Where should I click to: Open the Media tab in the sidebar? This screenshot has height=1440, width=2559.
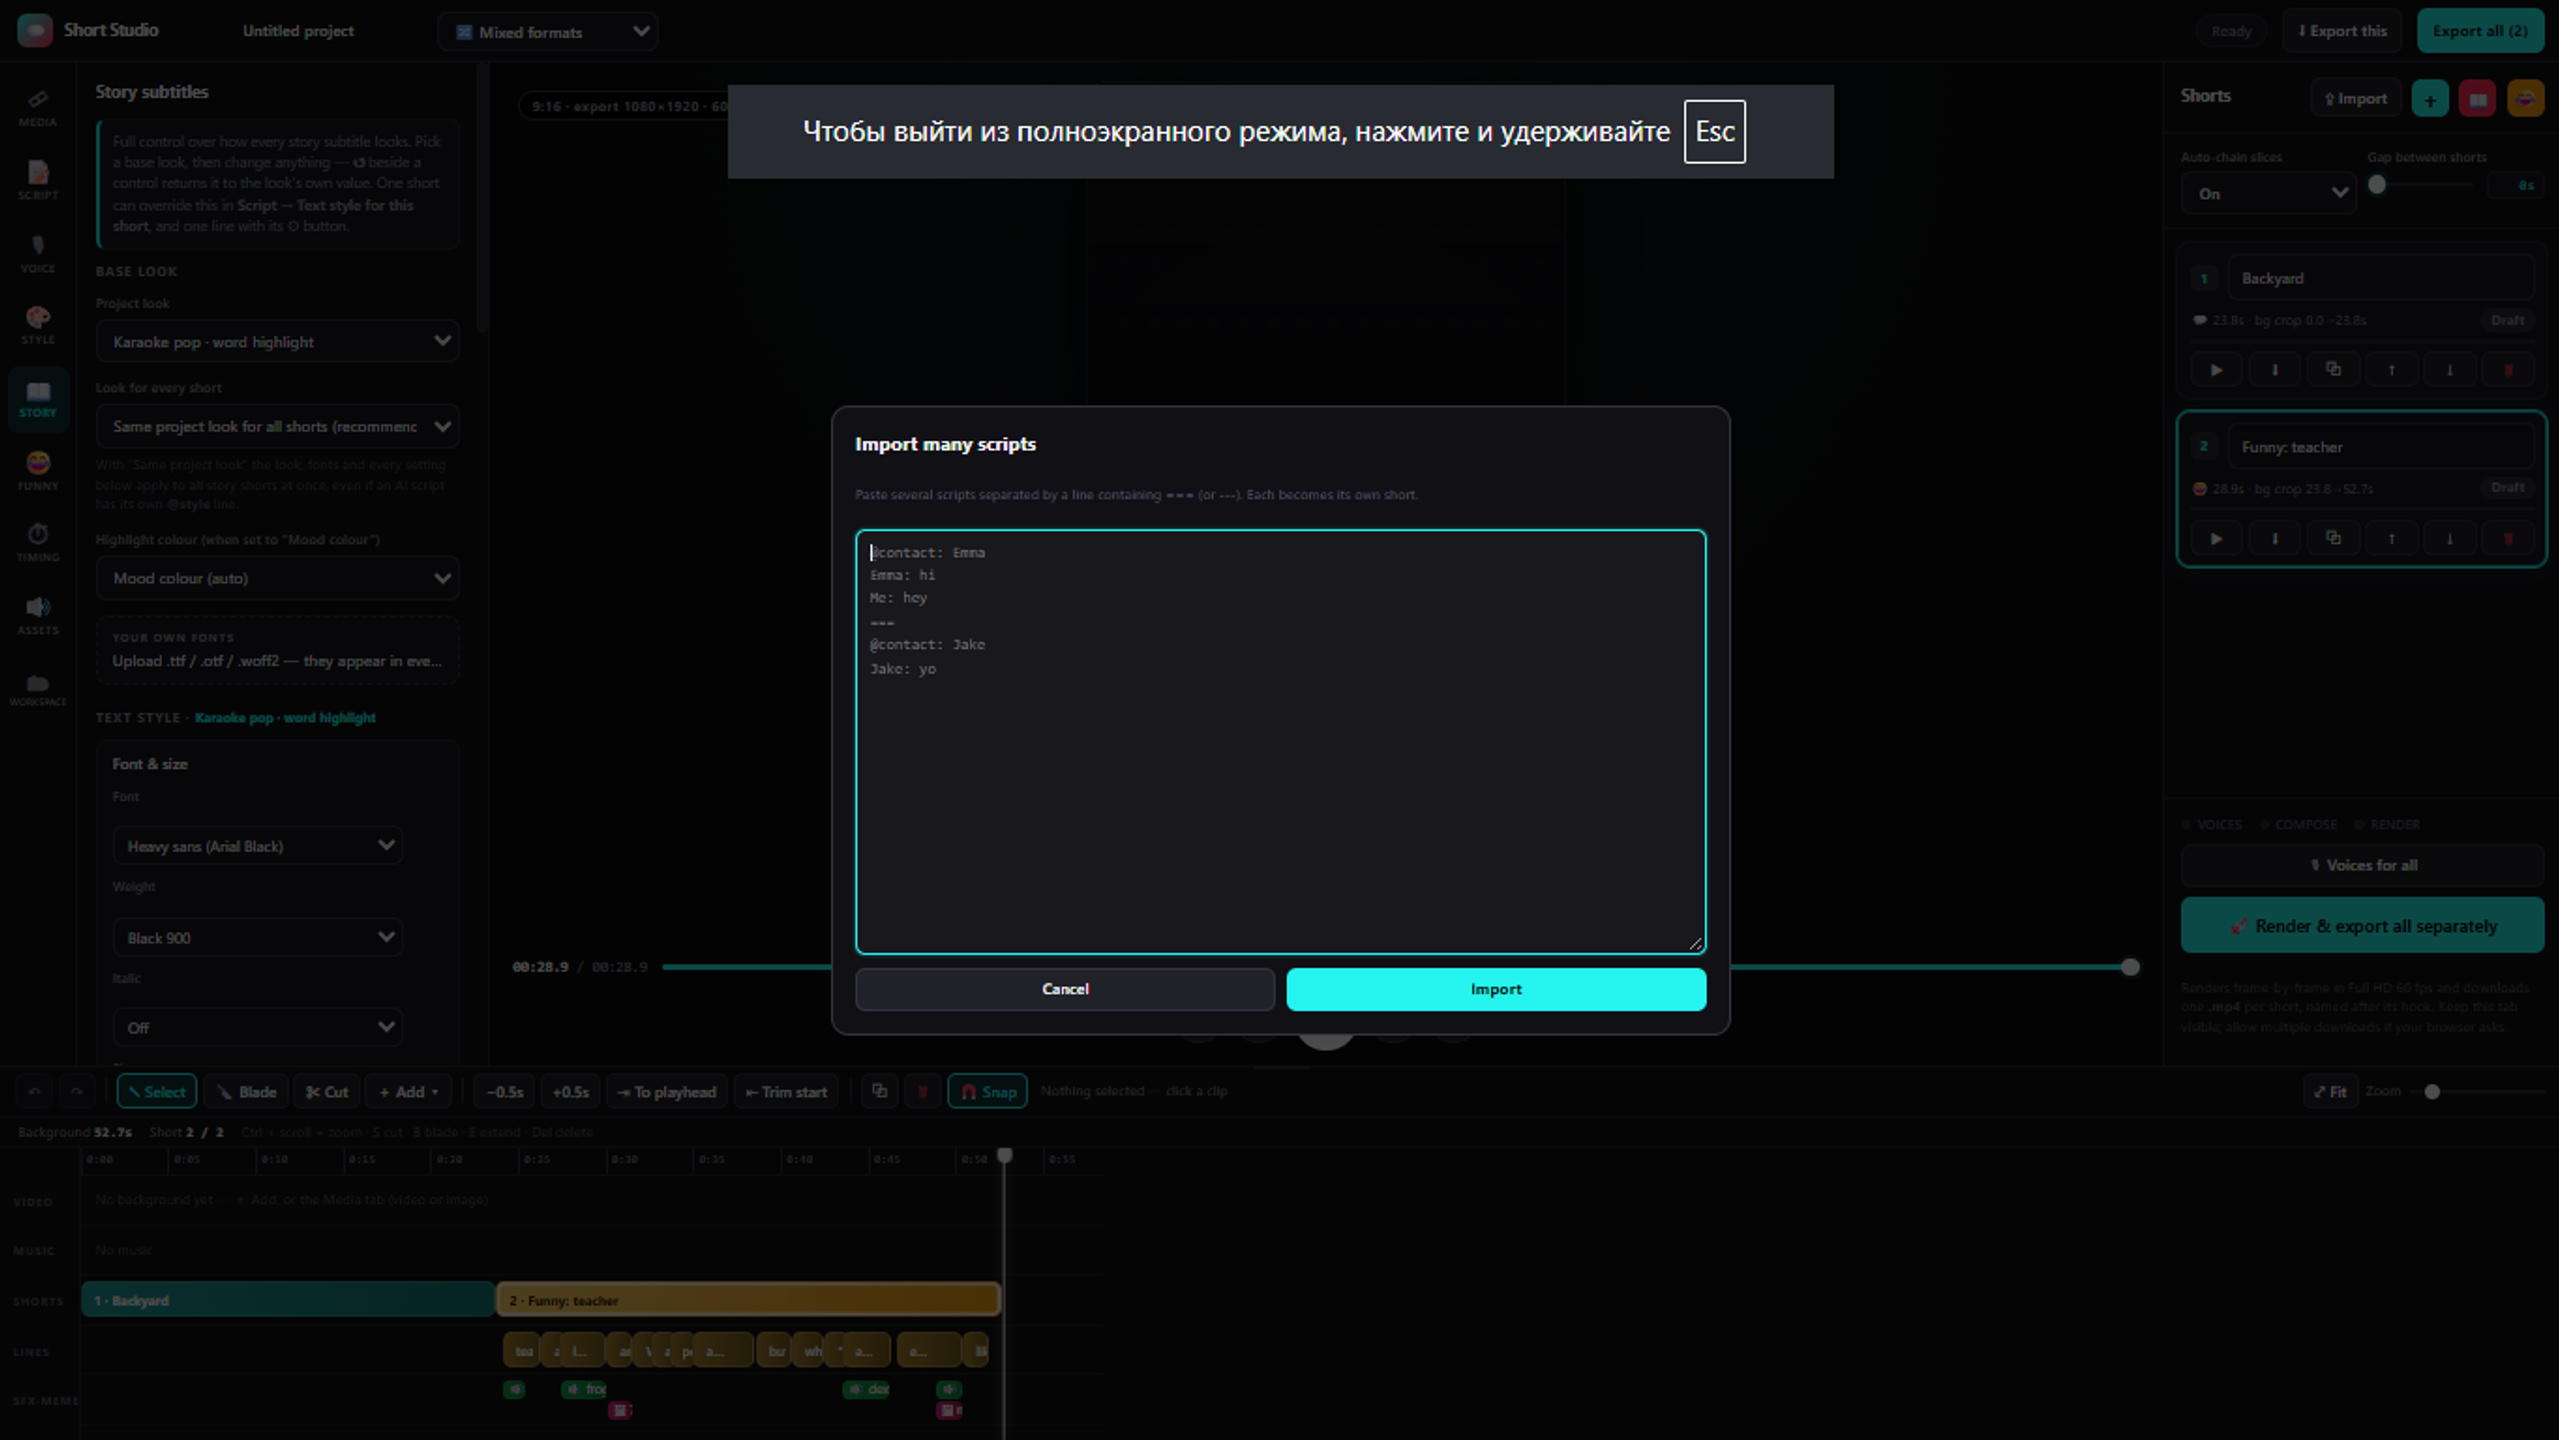click(38, 108)
